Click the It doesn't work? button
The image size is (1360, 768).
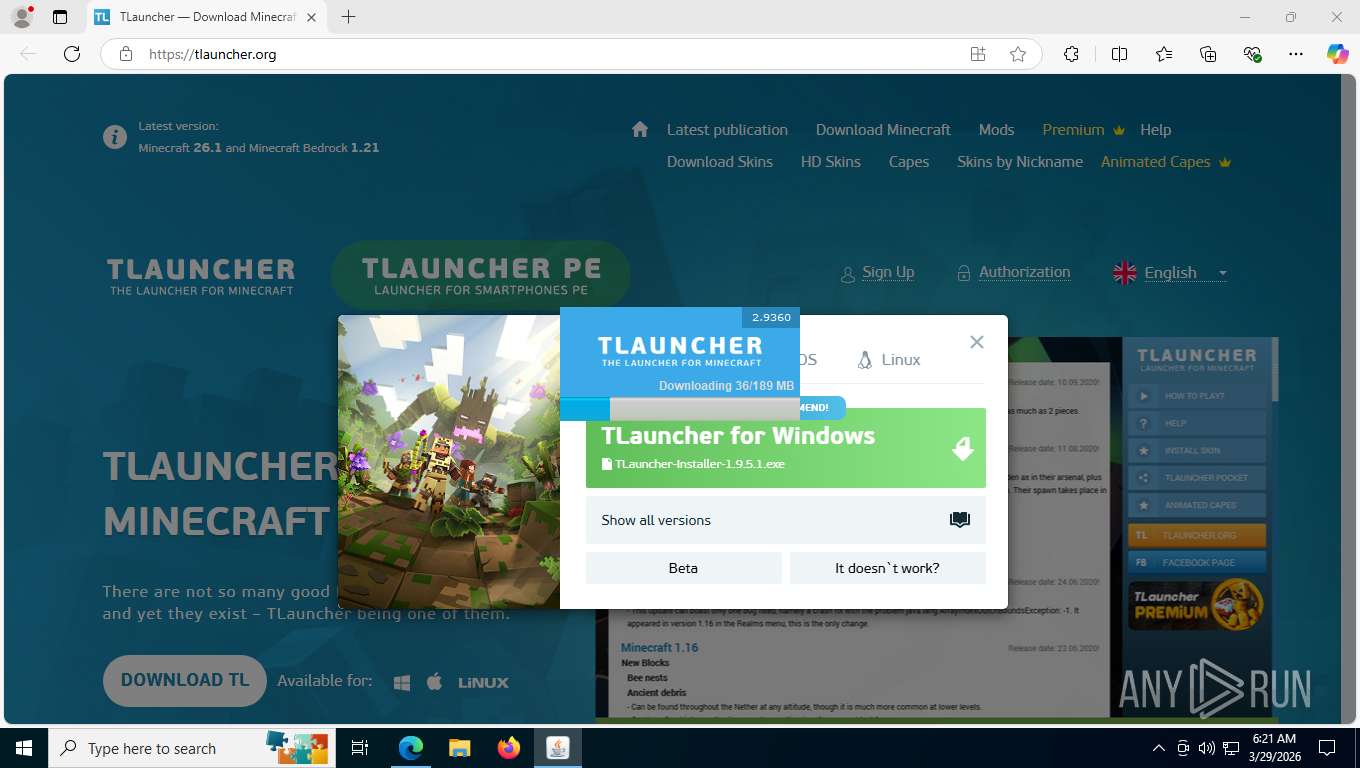pos(888,568)
